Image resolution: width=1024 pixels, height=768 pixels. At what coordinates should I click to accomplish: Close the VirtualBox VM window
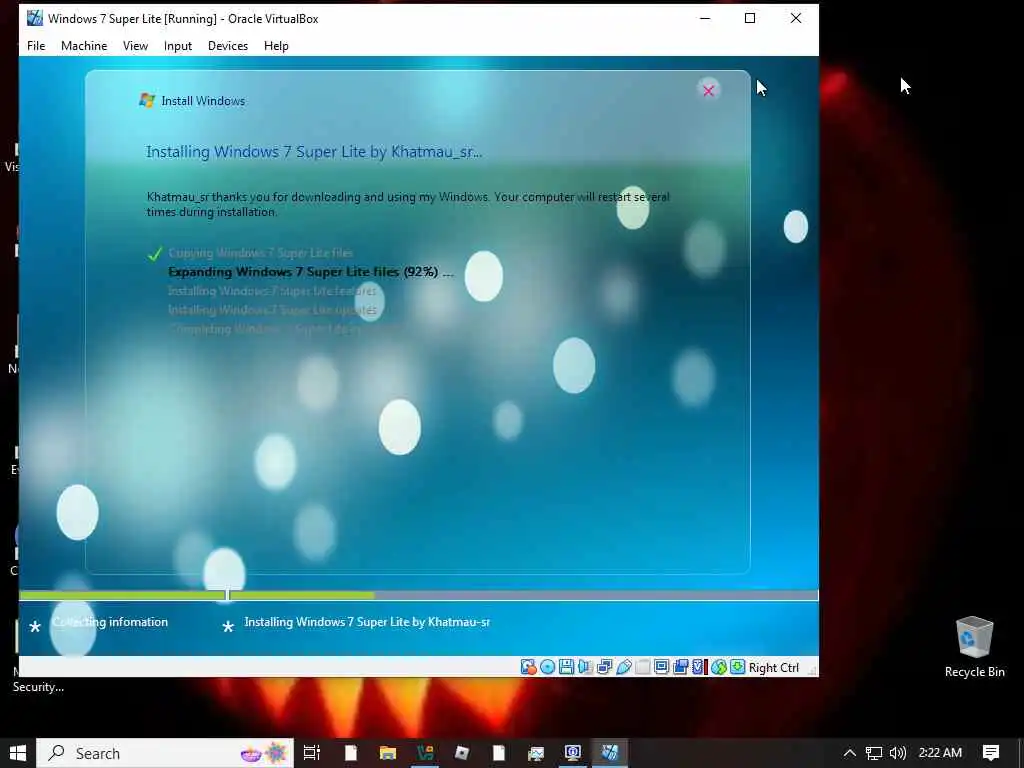795,18
